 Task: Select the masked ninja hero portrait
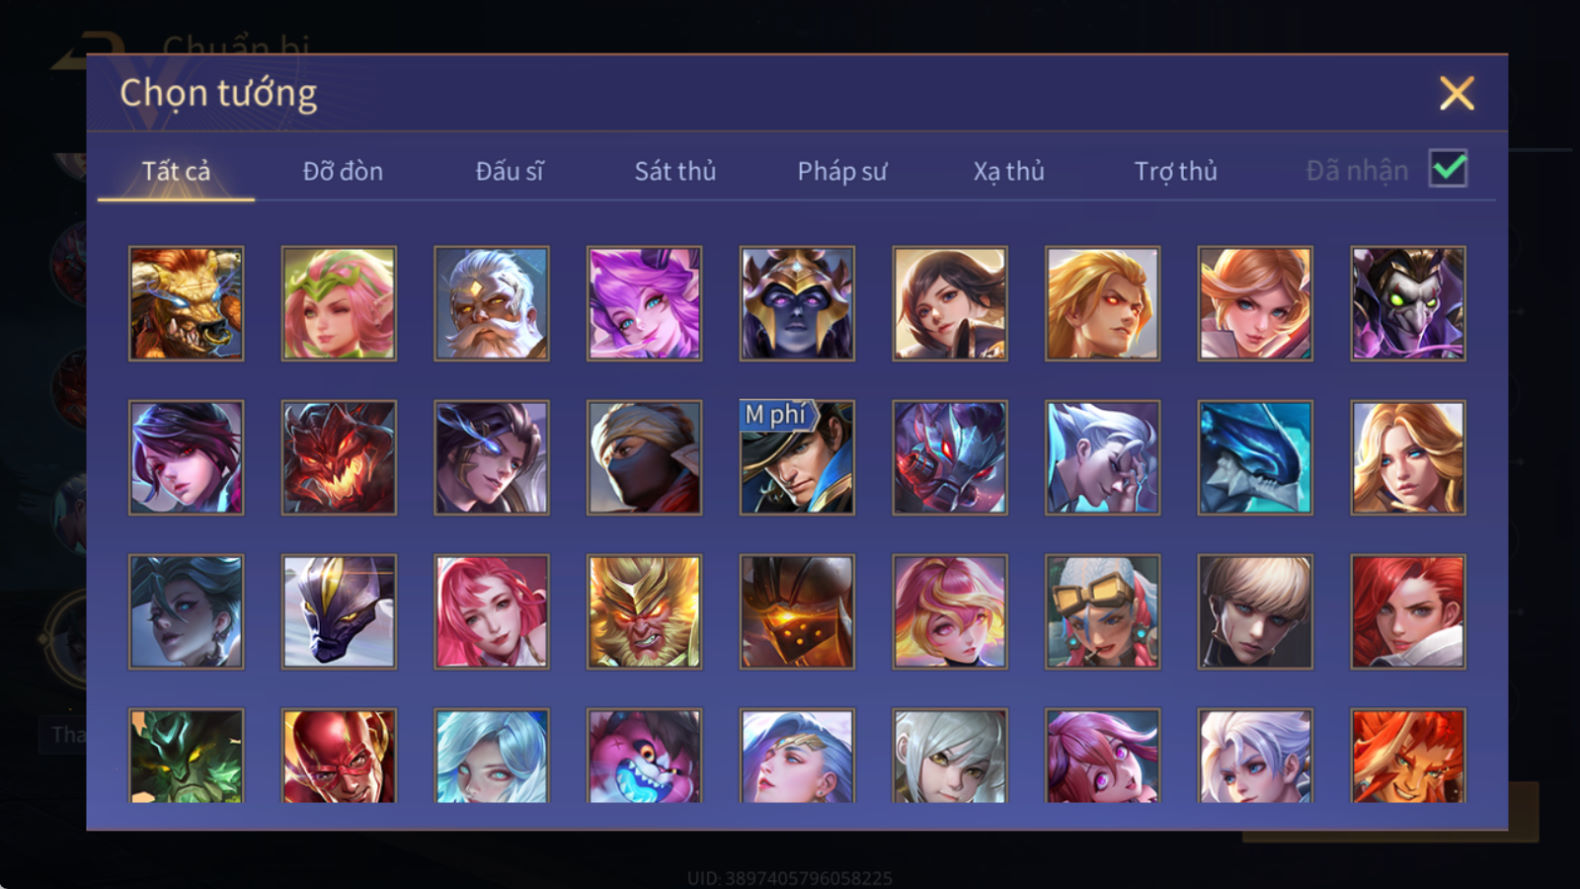[644, 458]
